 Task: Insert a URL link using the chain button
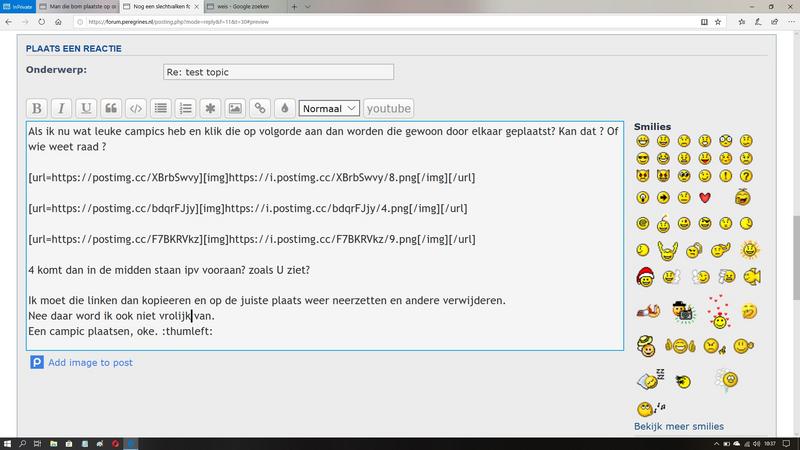260,108
